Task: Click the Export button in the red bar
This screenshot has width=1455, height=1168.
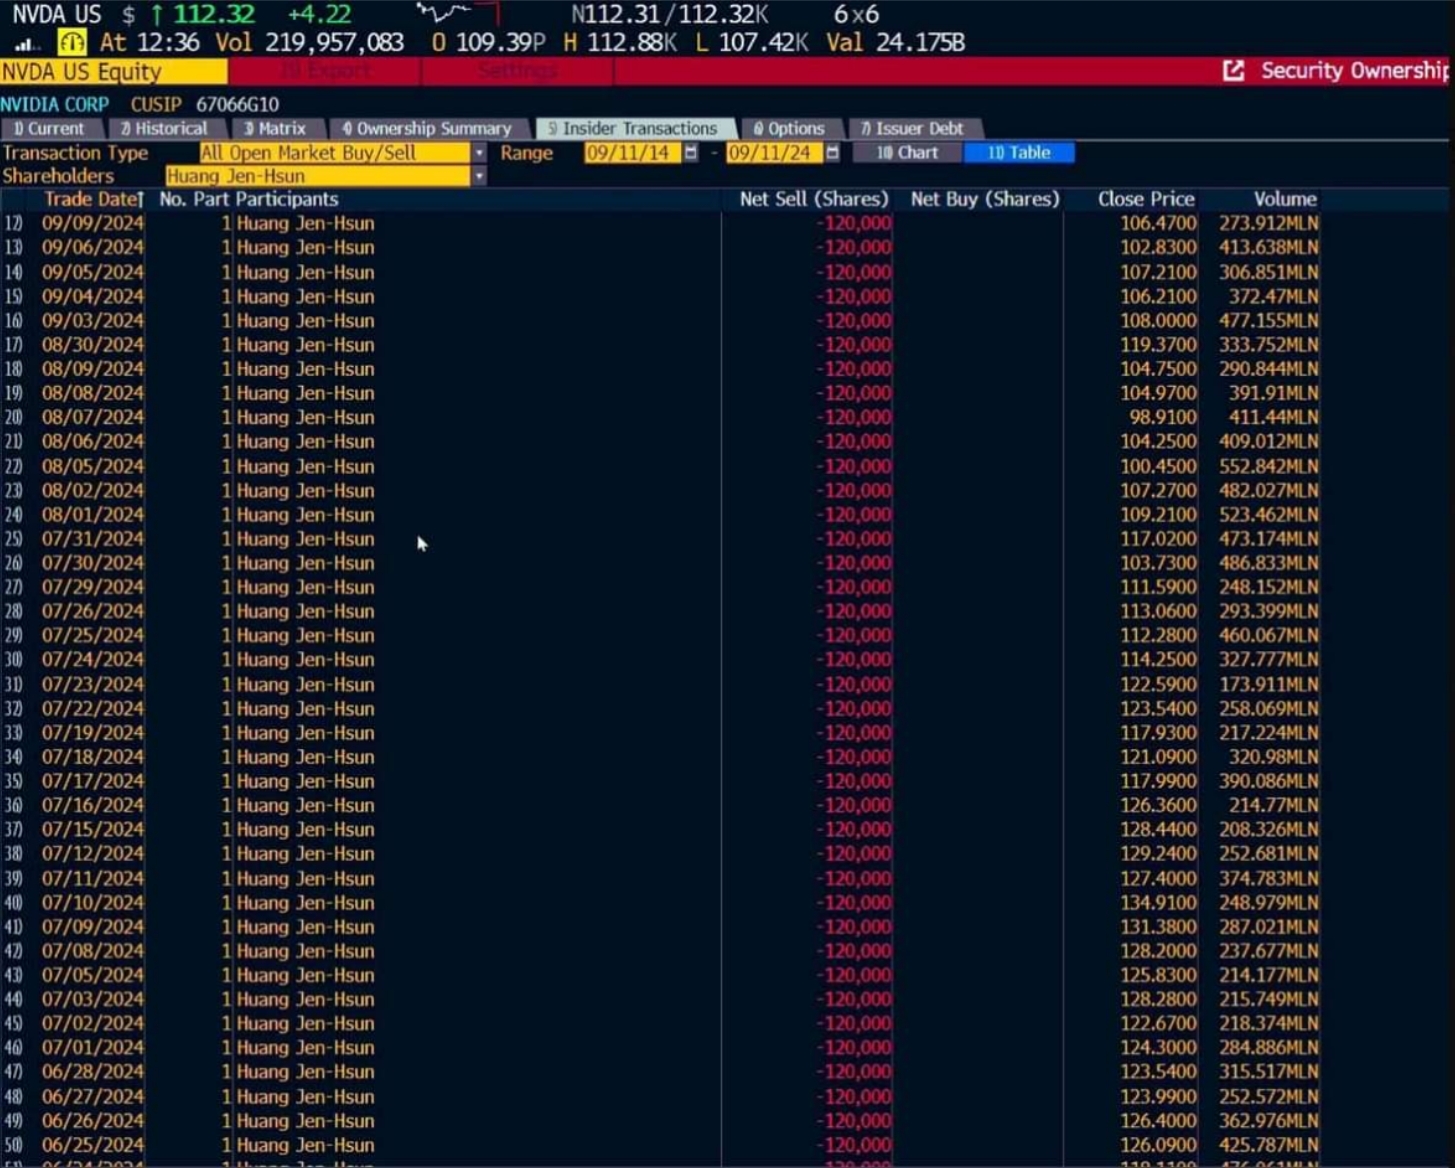Action: tap(325, 71)
